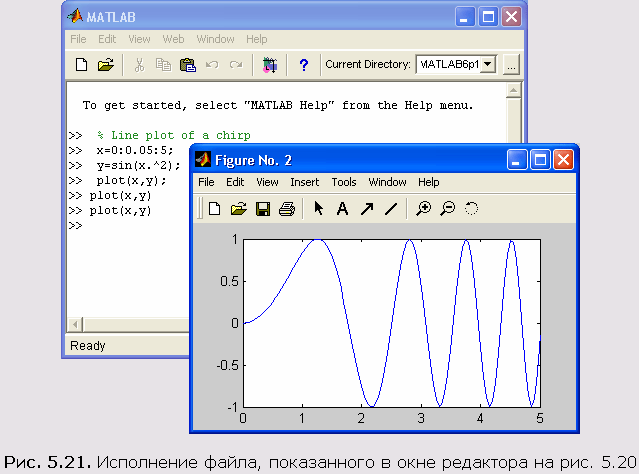
Task: Click the horizontal scrollbar left arrow
Action: click(75, 325)
